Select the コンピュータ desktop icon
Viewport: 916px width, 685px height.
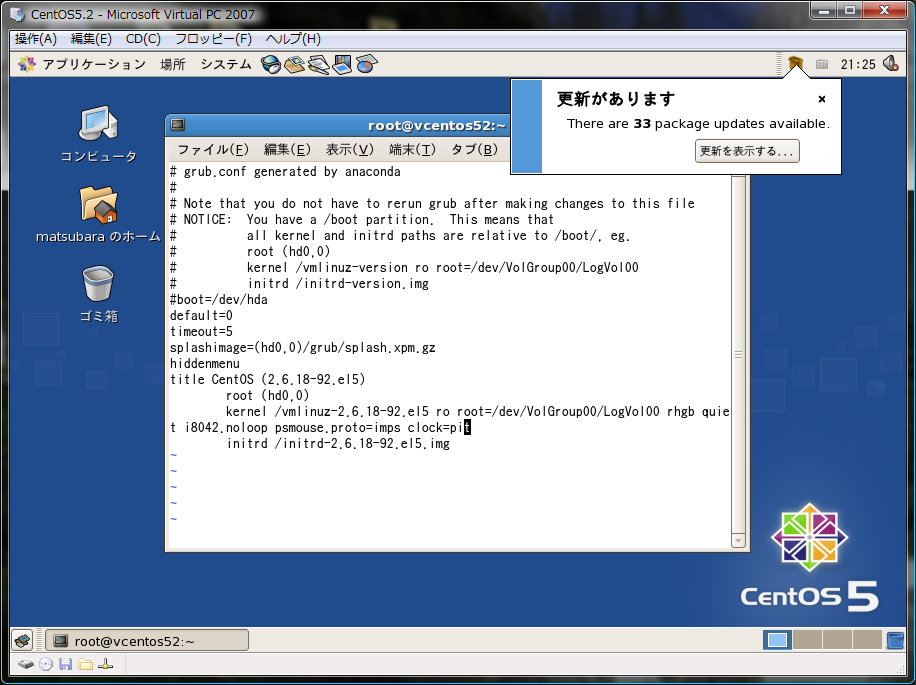98,134
